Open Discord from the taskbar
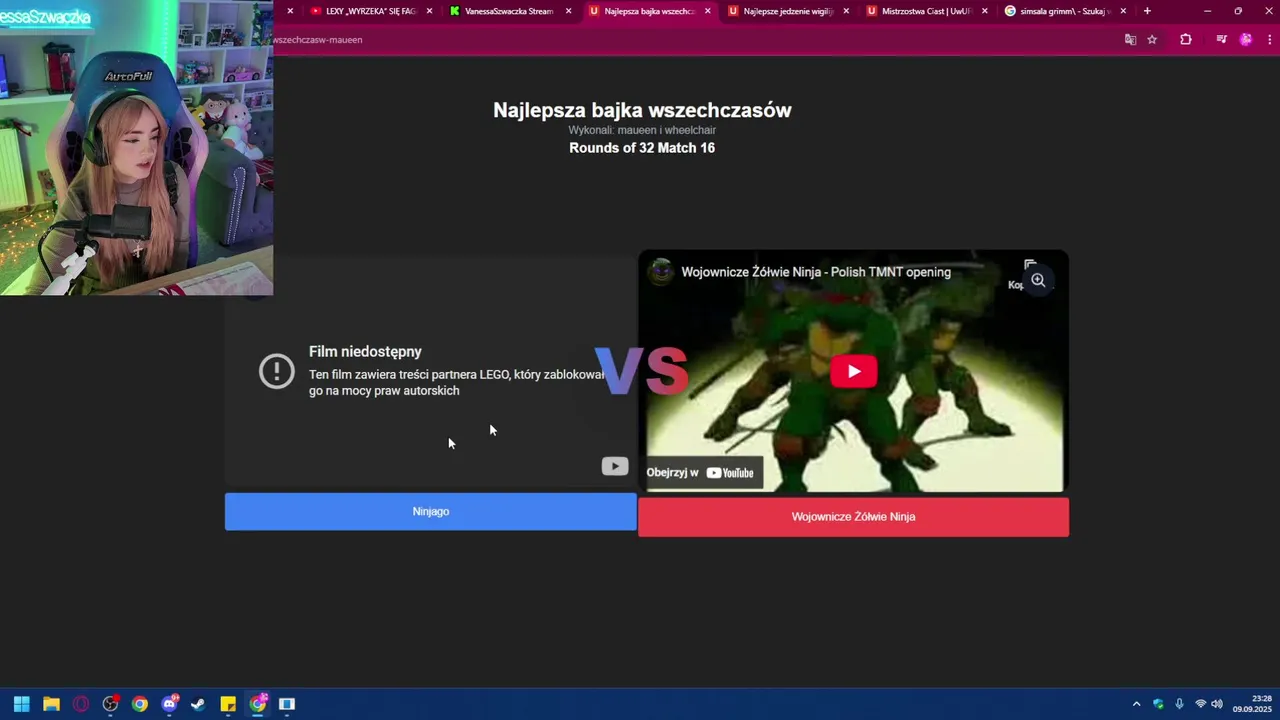Screen dimensions: 1280x720 pyautogui.click(x=169, y=704)
